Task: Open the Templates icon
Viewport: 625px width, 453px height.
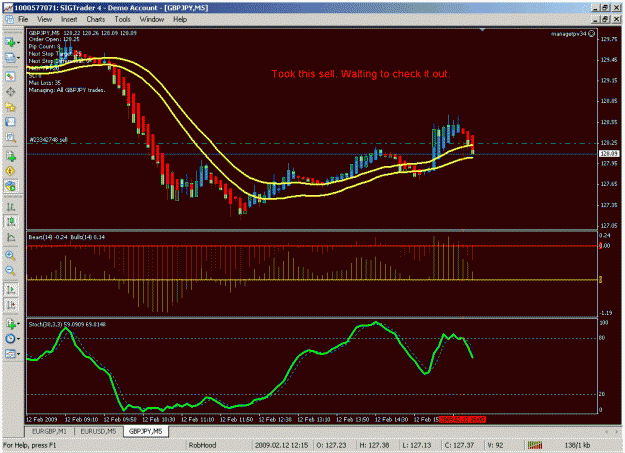Action: (10, 354)
